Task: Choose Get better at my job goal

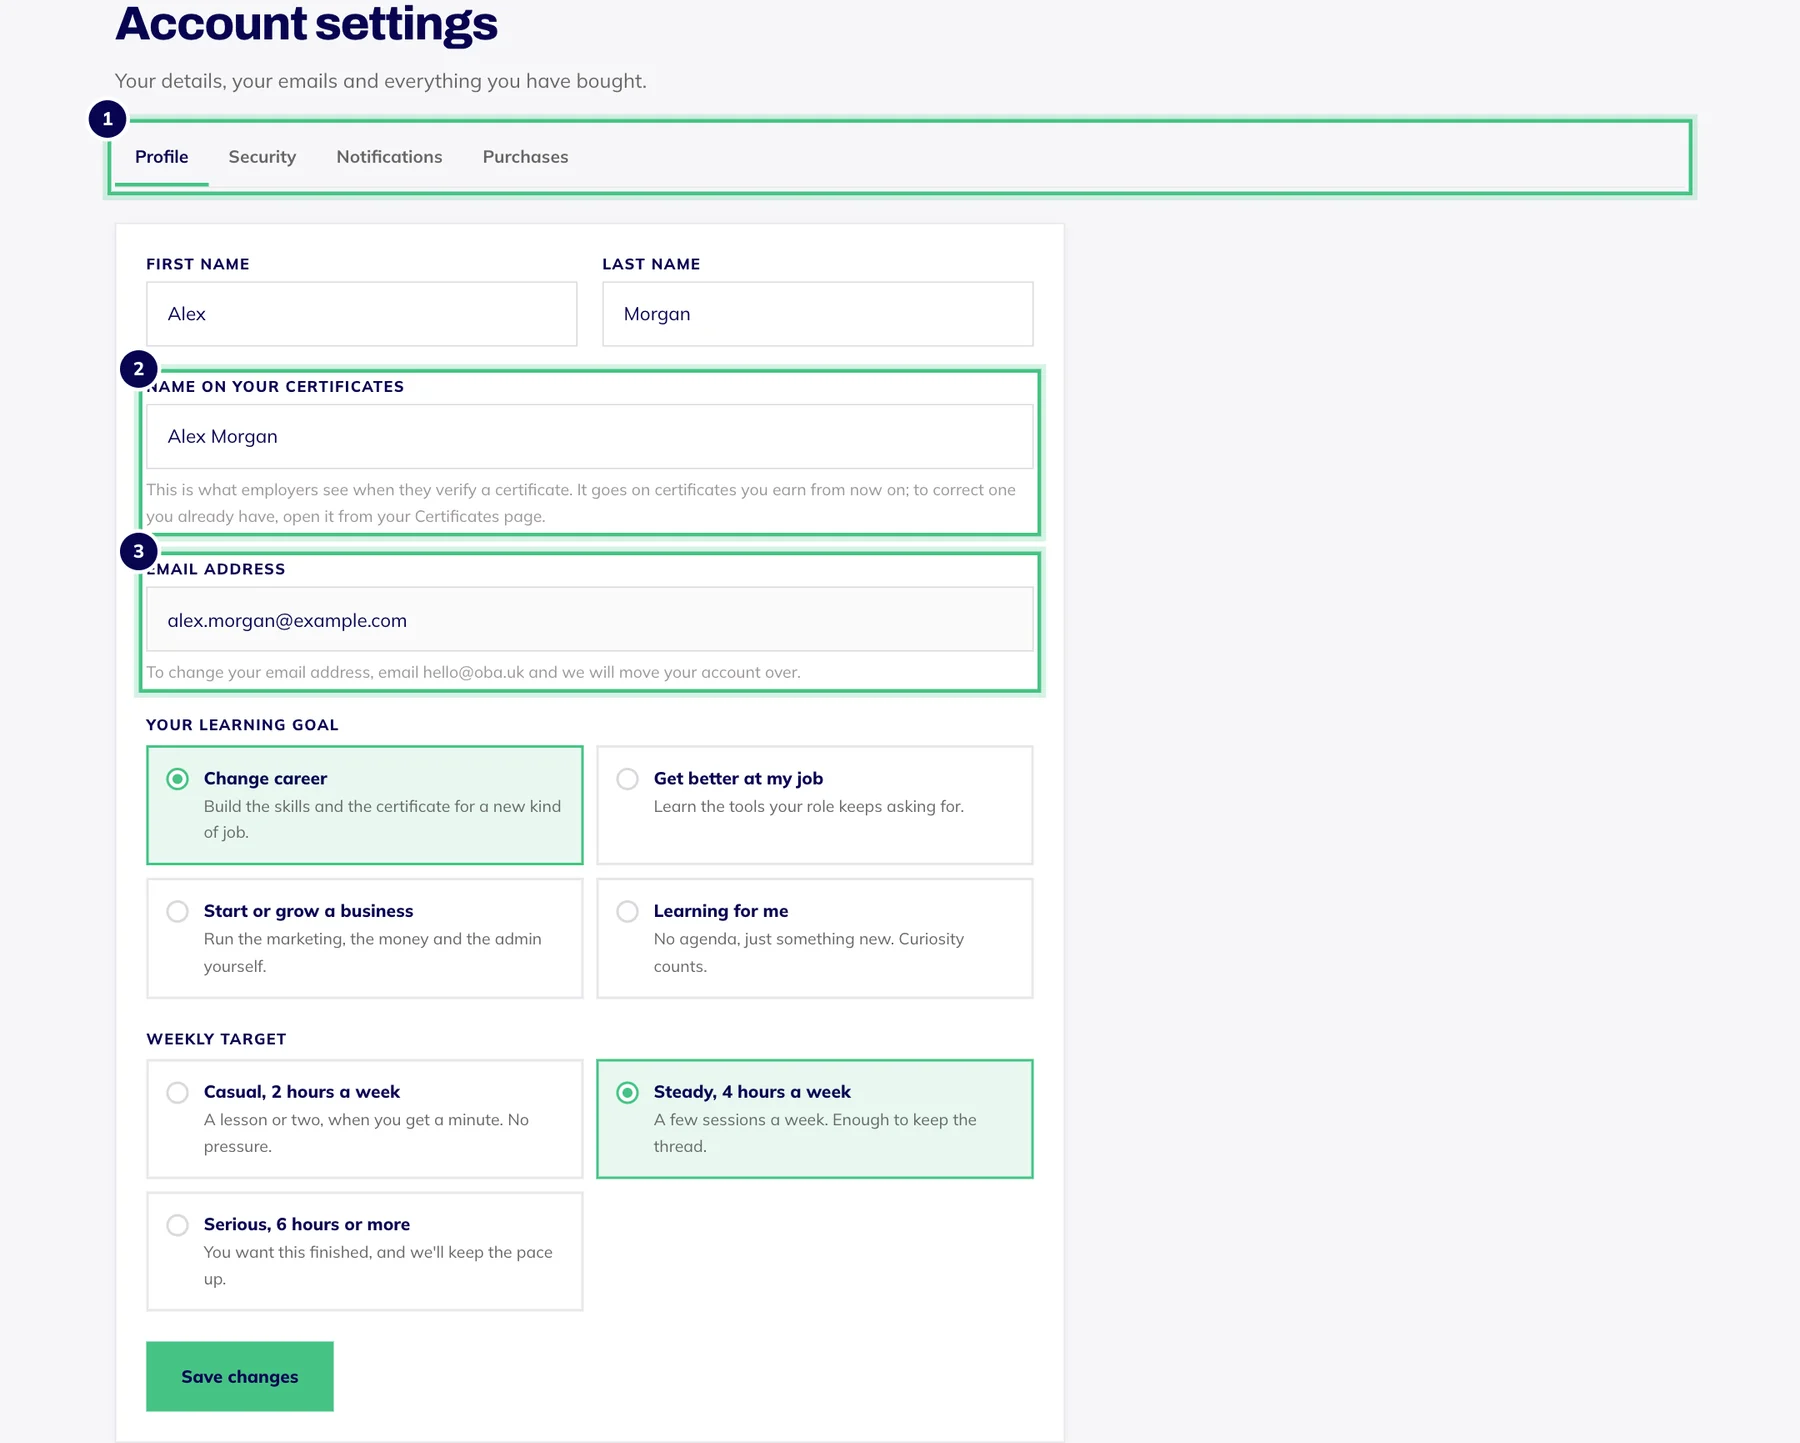Action: pyautogui.click(x=814, y=805)
